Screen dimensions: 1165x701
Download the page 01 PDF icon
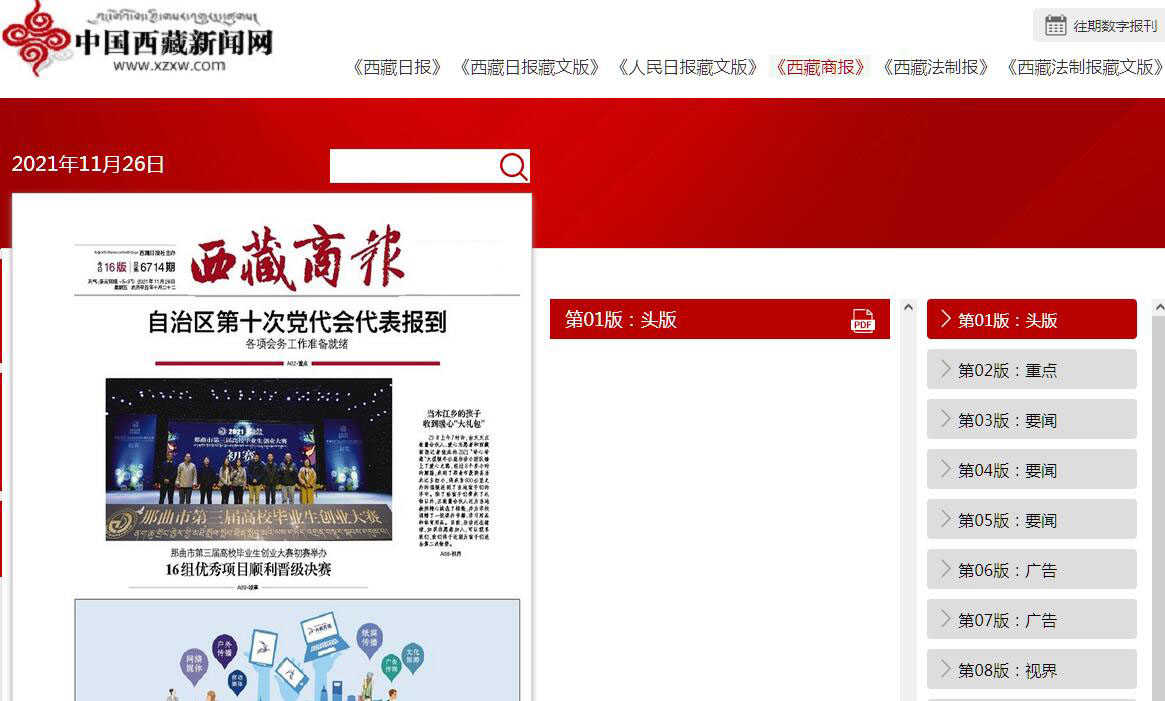(x=862, y=320)
